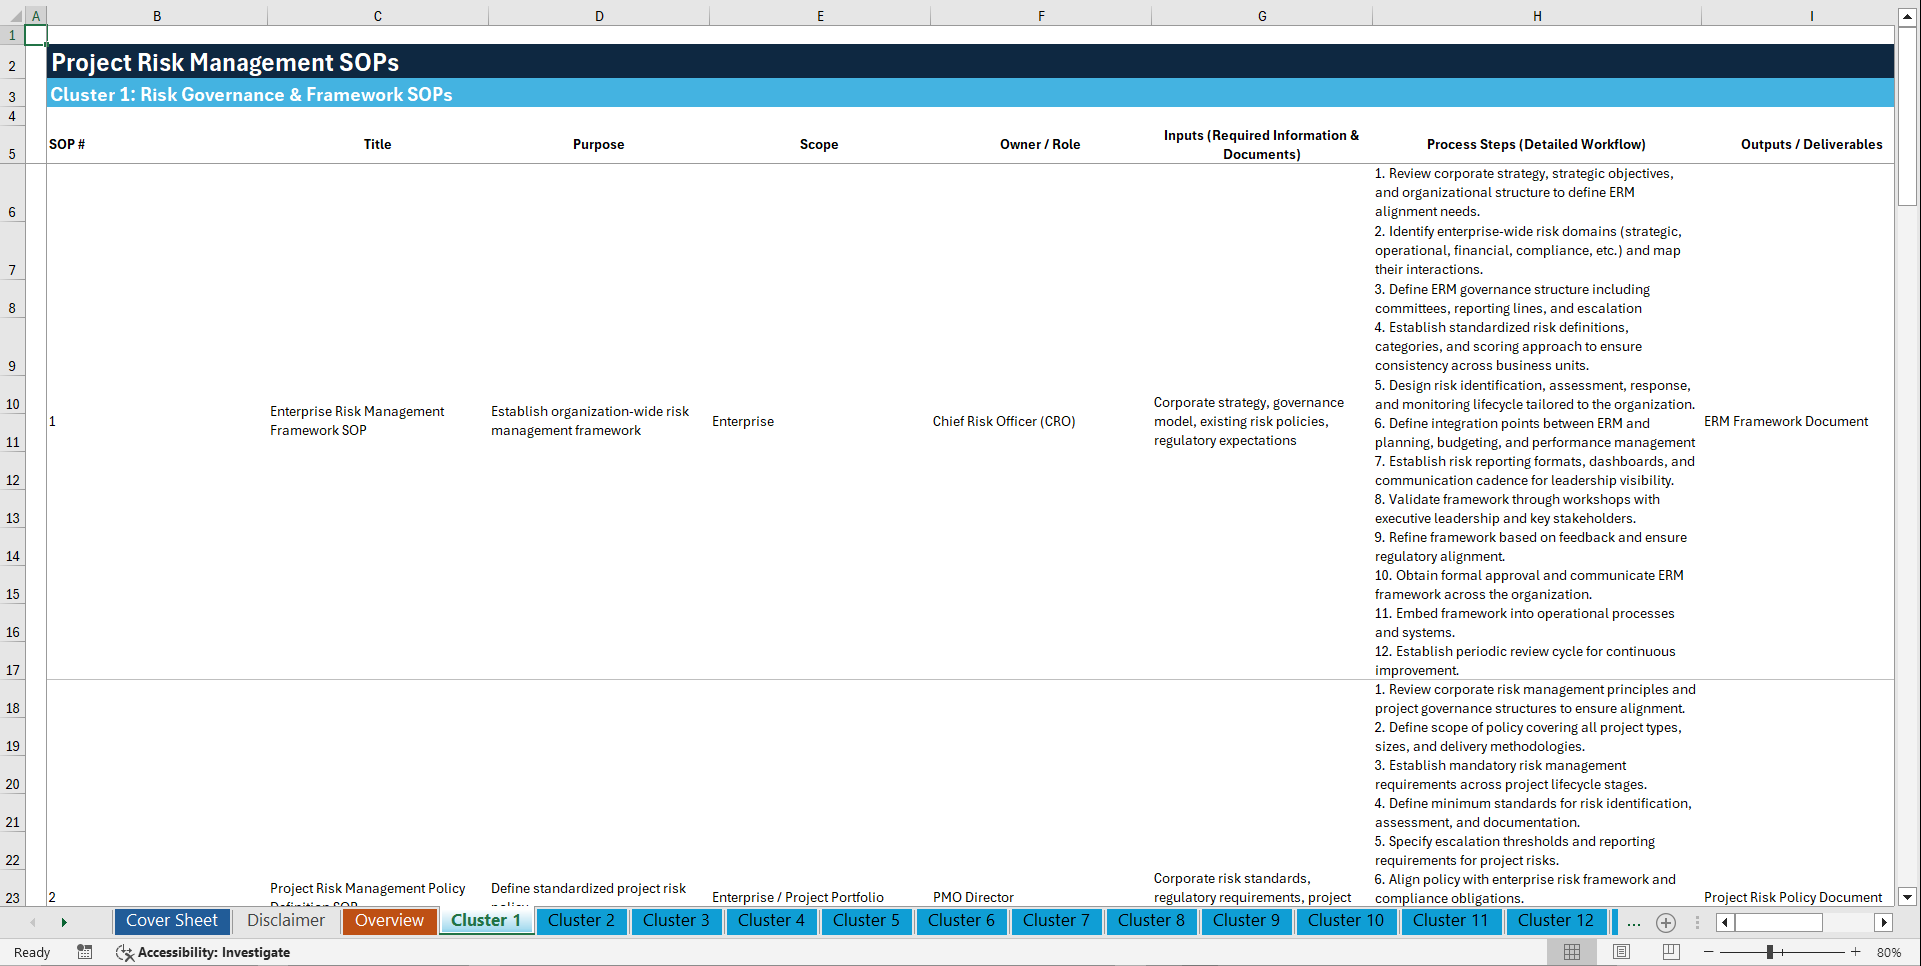1921x966 pixels.
Task: Start macro recording from status bar
Action: pos(85,952)
